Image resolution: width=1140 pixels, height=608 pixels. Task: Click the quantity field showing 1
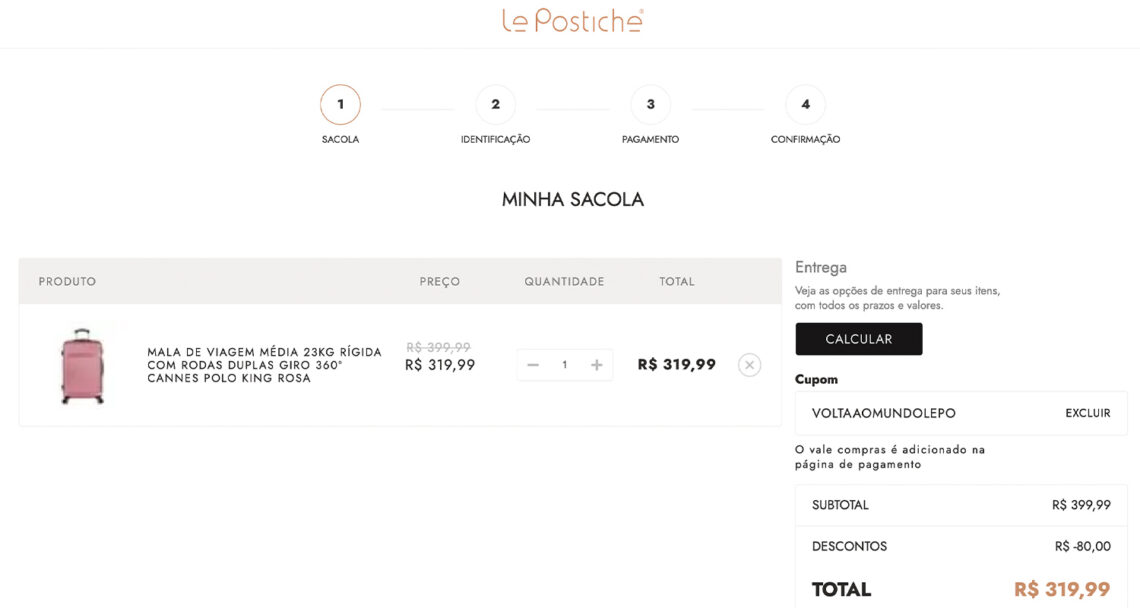[x=565, y=365]
